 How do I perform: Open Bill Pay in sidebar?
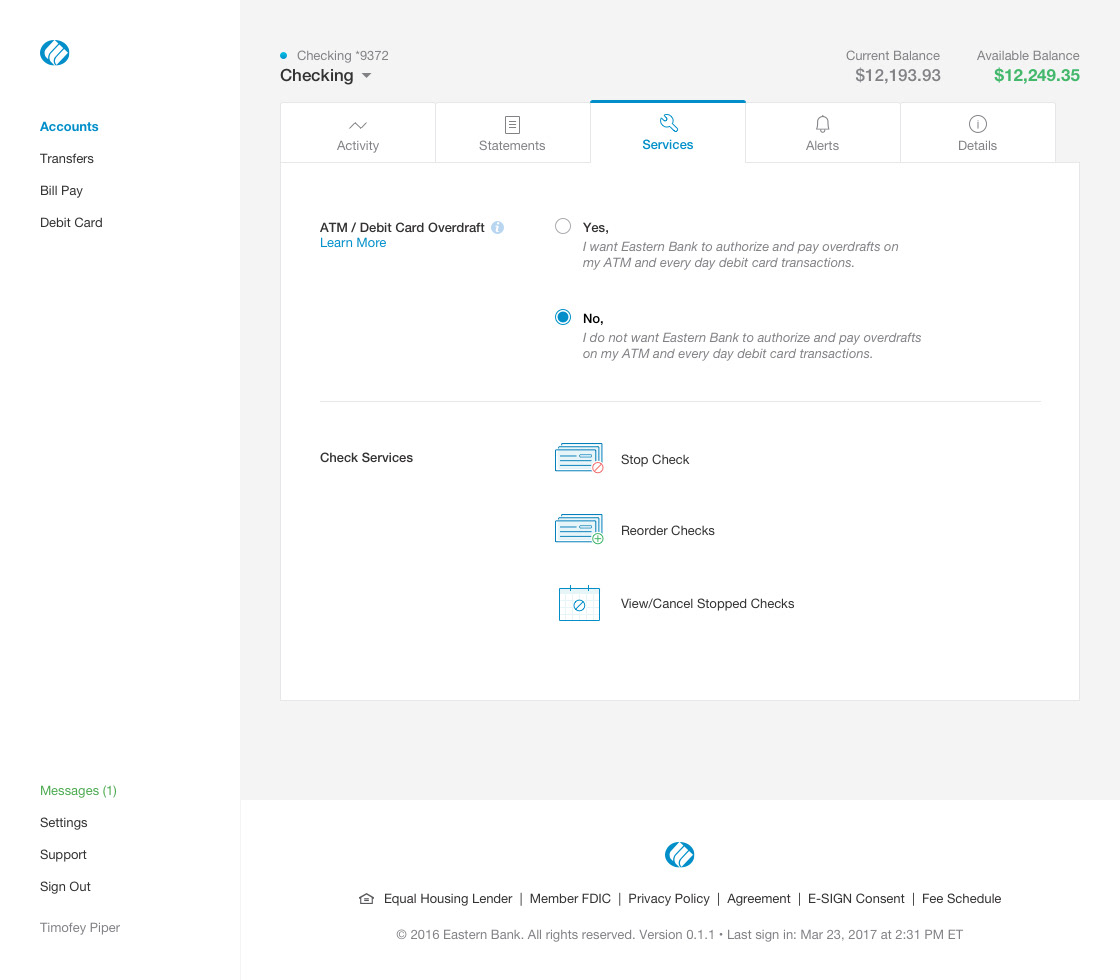pos(61,191)
